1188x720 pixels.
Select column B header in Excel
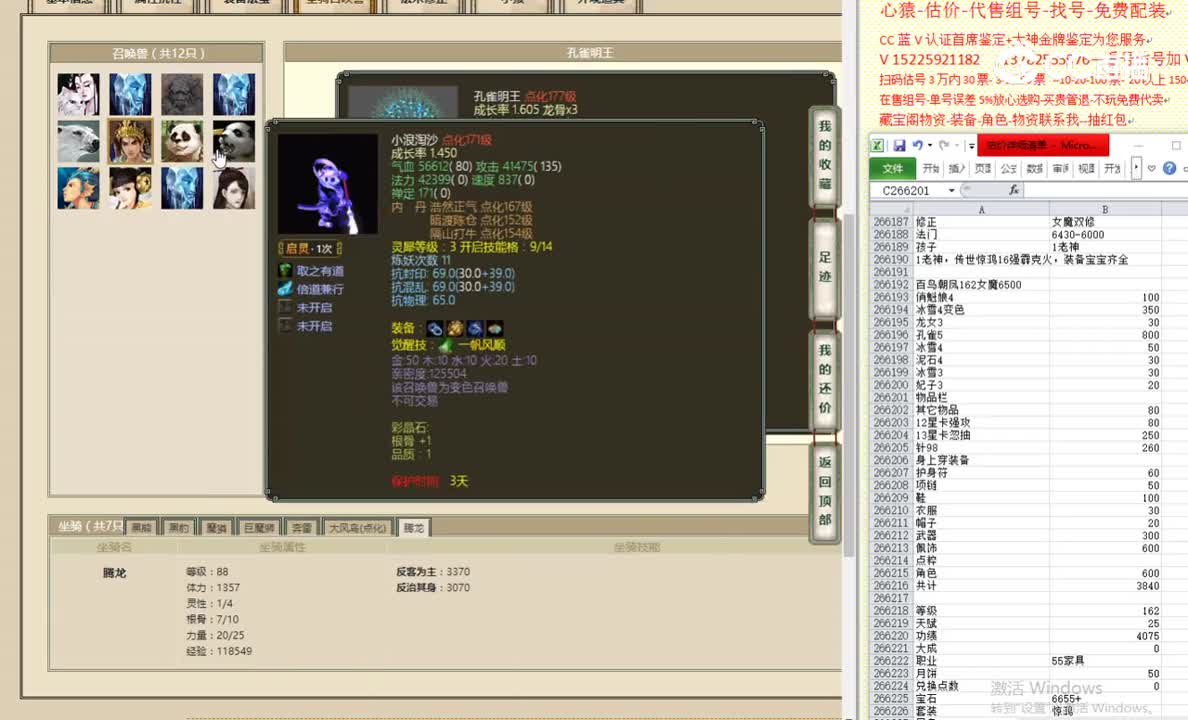[1105, 209]
